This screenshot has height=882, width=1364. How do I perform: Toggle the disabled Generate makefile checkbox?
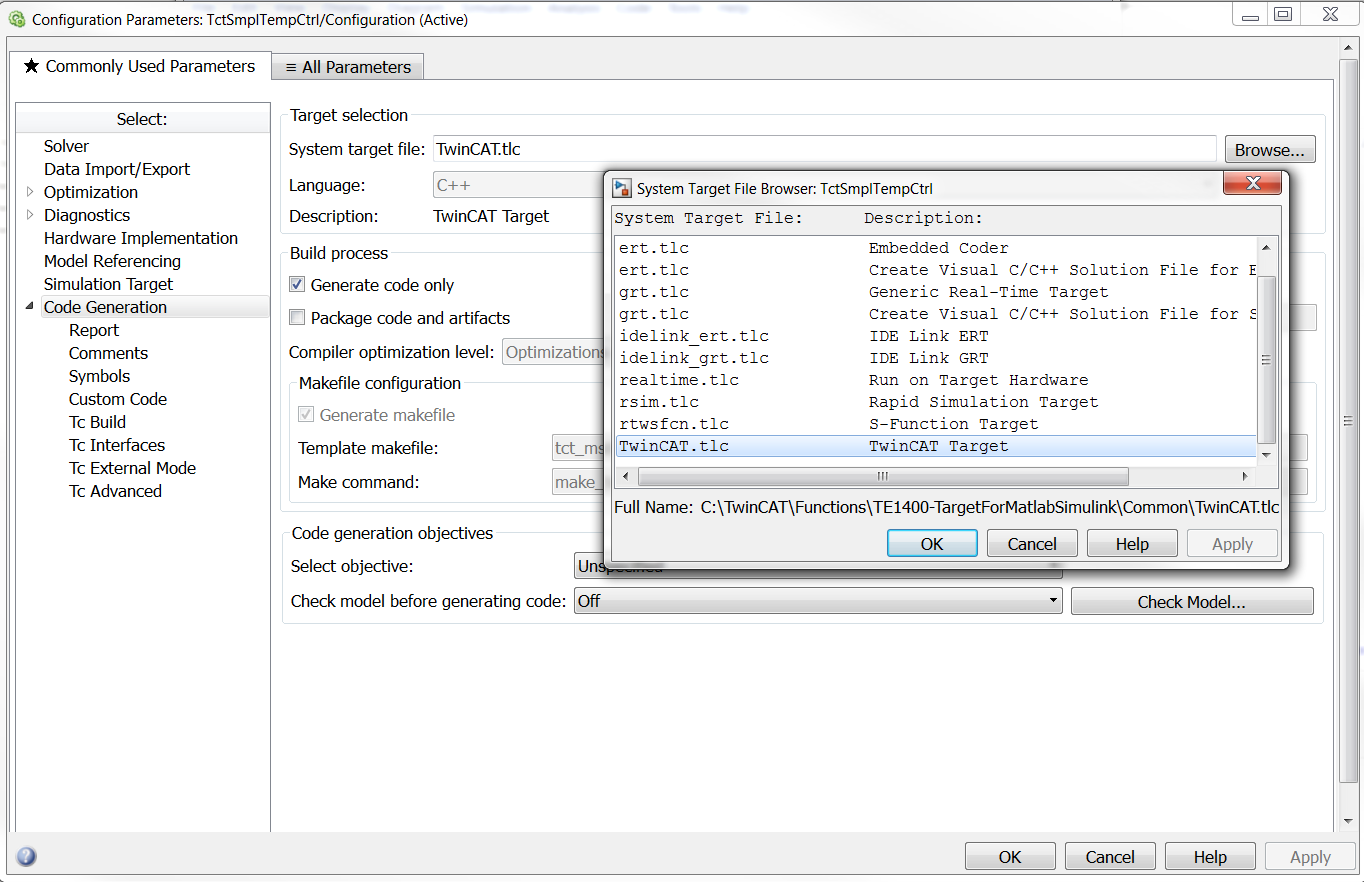pos(306,415)
